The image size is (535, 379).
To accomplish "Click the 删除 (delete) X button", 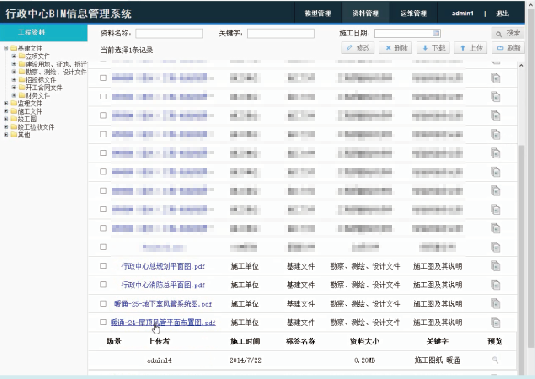I will point(396,48).
